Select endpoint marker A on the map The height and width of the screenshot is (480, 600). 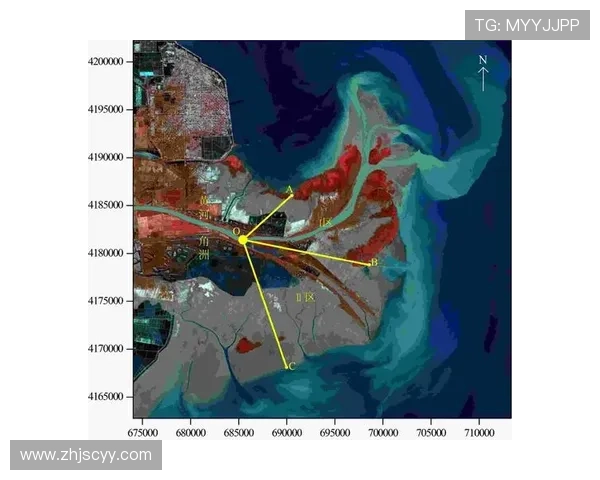point(290,190)
